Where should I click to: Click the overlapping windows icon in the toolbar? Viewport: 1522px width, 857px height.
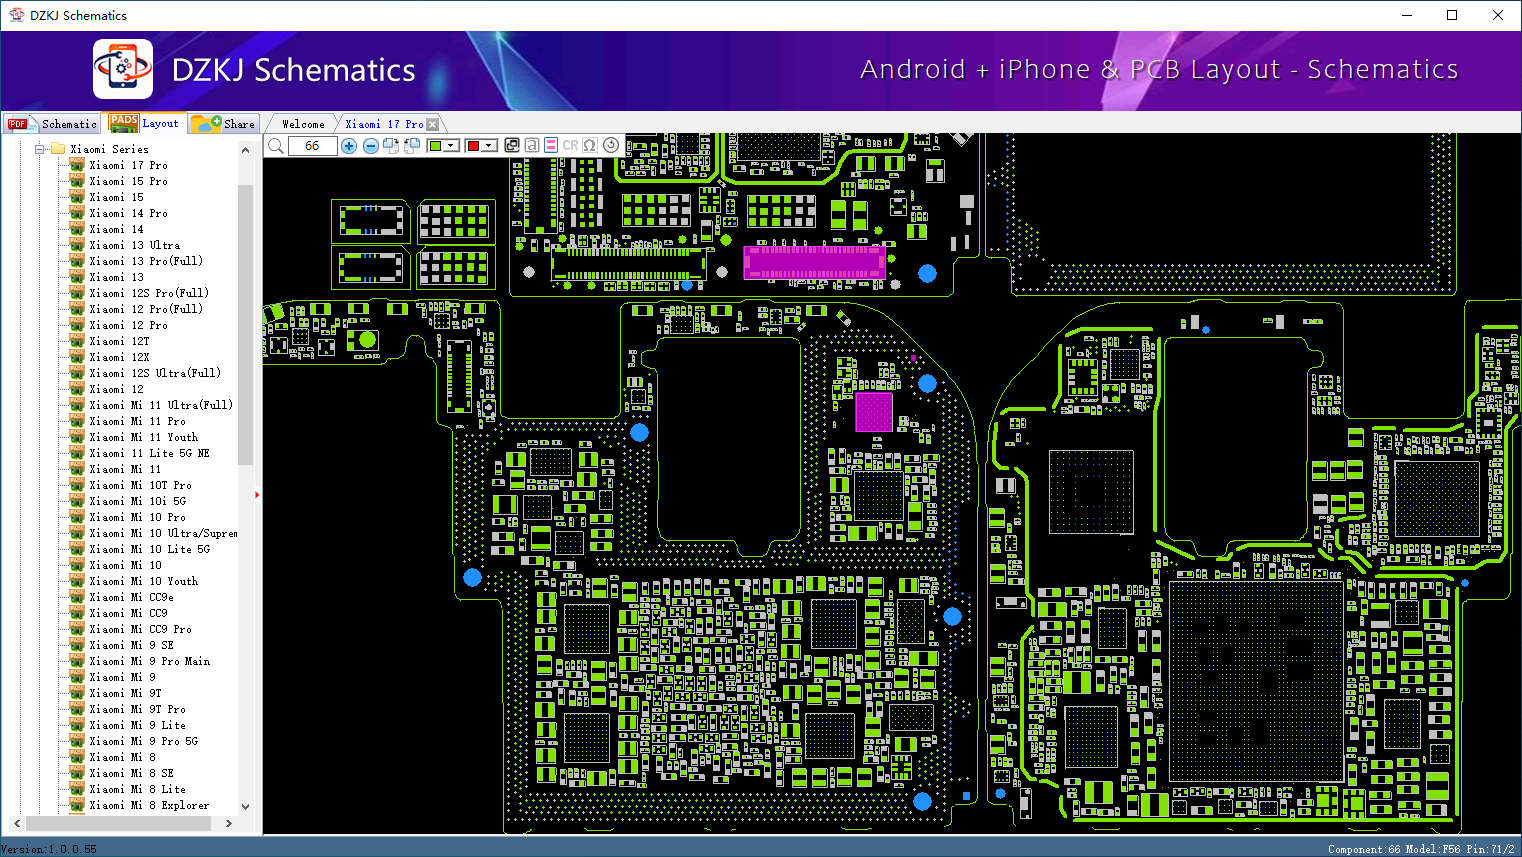[x=512, y=145]
